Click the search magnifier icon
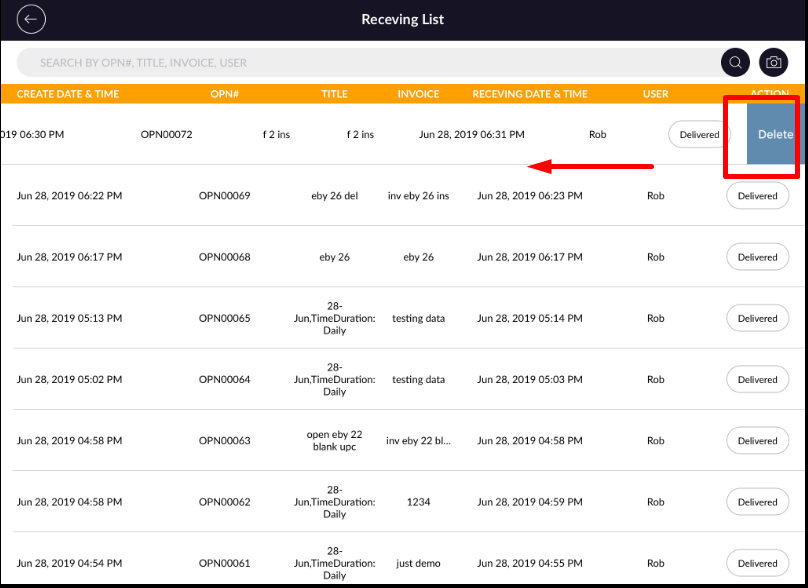This screenshot has width=808, height=588. coord(735,62)
